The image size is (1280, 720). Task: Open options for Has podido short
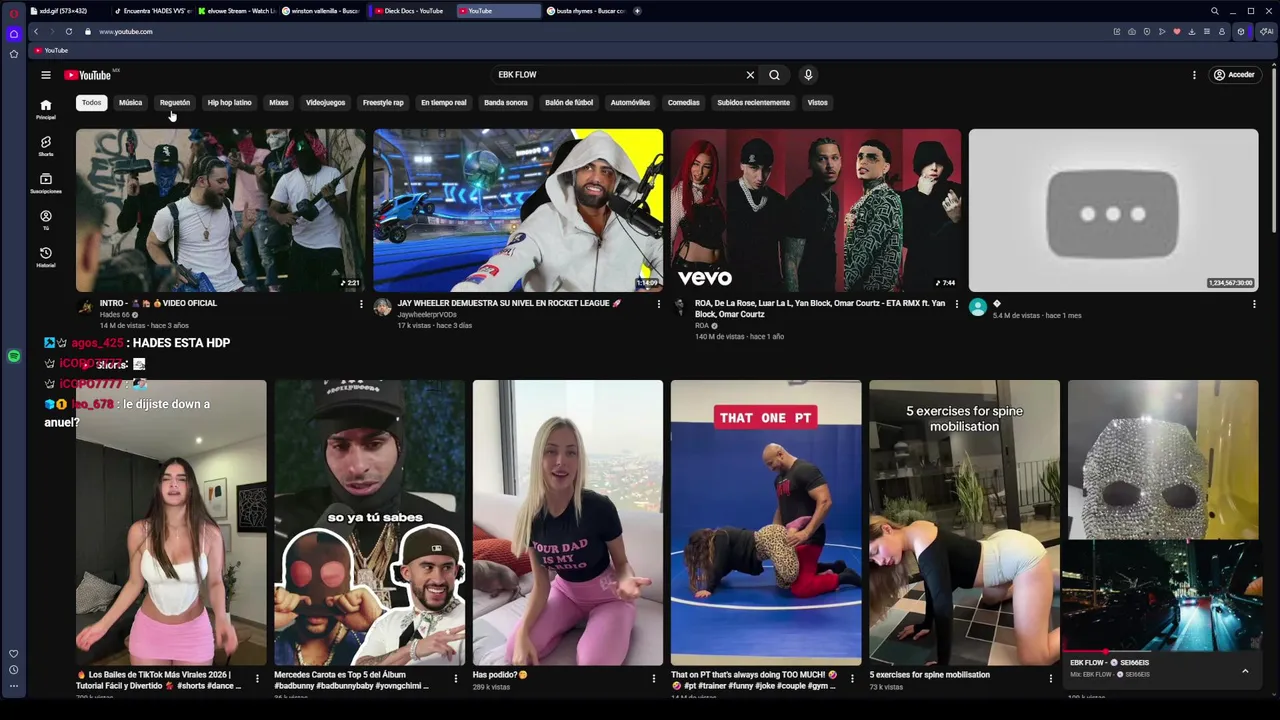point(654,679)
